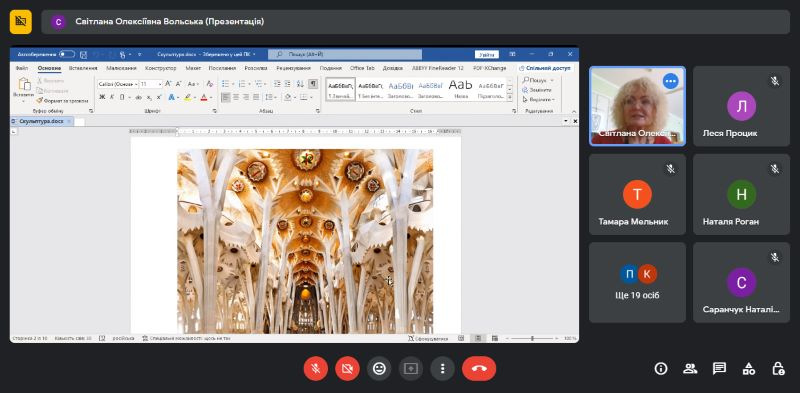Toggle the AutoSave switch in Word

click(67, 54)
